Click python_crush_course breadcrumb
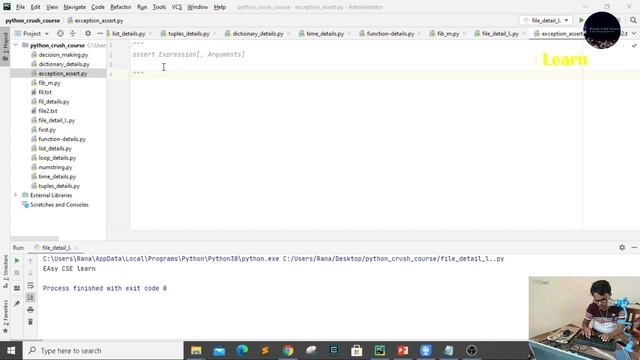This screenshot has width=640, height=360. [x=33, y=20]
